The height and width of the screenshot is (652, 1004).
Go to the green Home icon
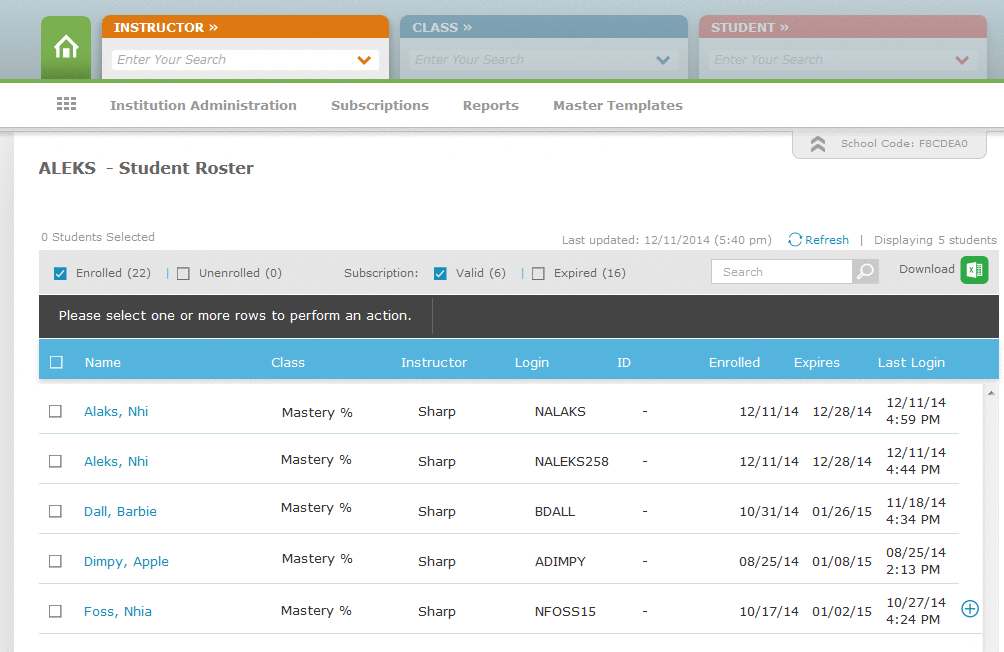tap(66, 47)
